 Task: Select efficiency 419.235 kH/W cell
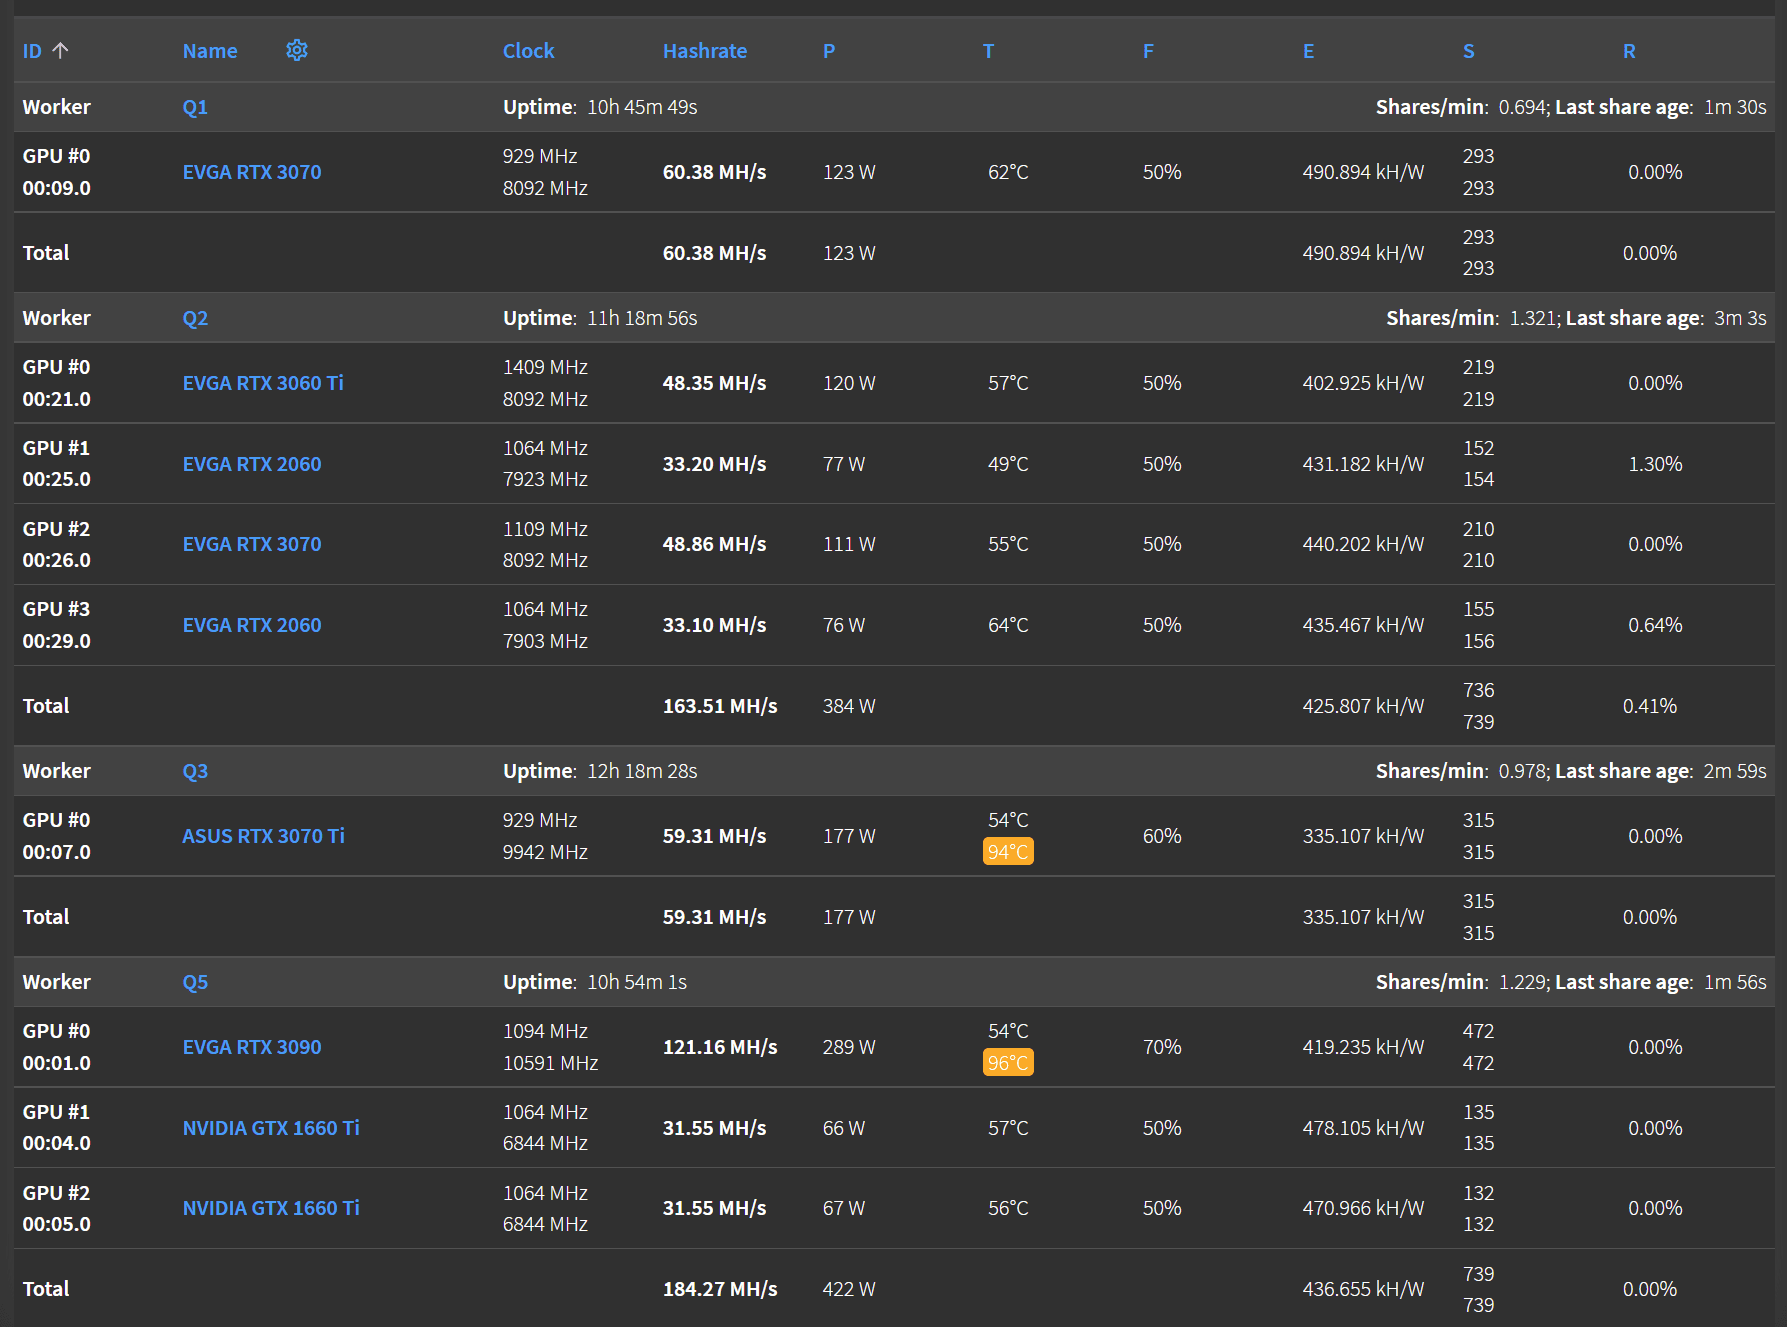tap(1363, 1047)
